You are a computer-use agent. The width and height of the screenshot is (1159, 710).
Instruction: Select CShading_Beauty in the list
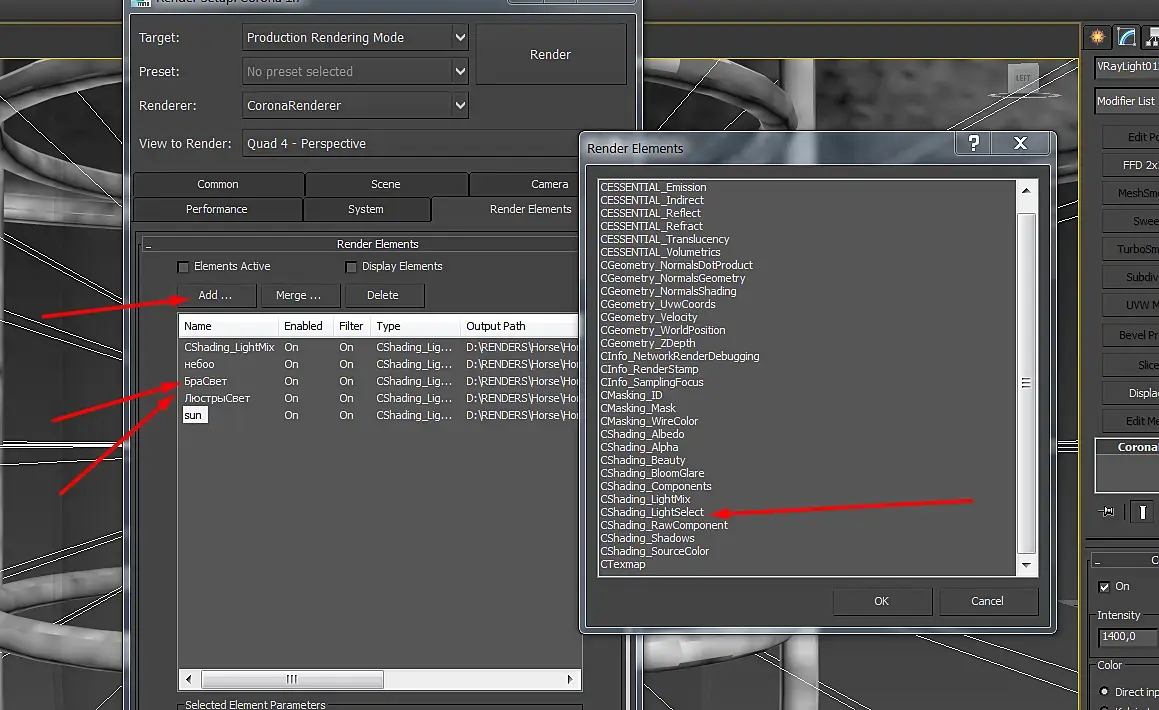tap(642, 460)
